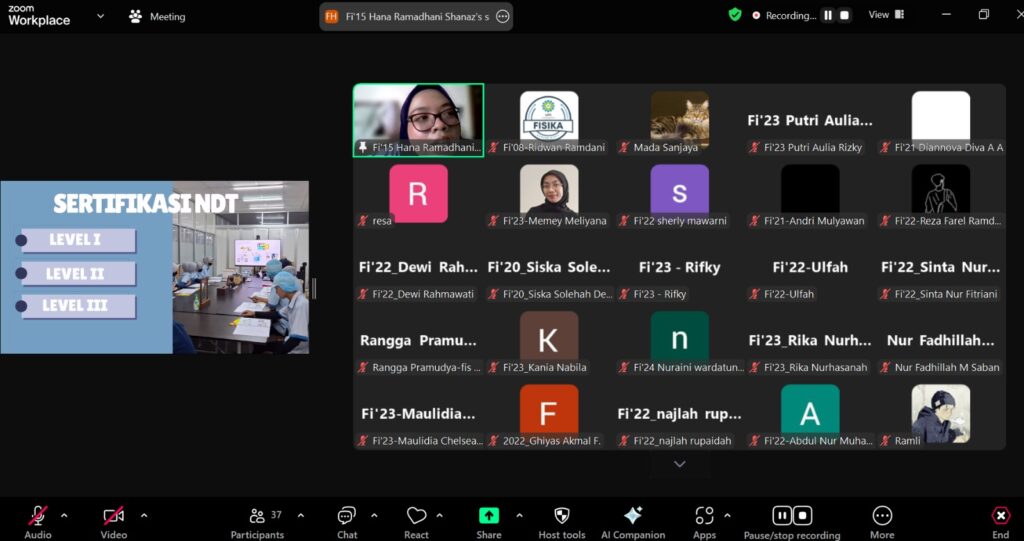The height and width of the screenshot is (541, 1024).
Task: Expand the video options arrow
Action: (x=143, y=516)
